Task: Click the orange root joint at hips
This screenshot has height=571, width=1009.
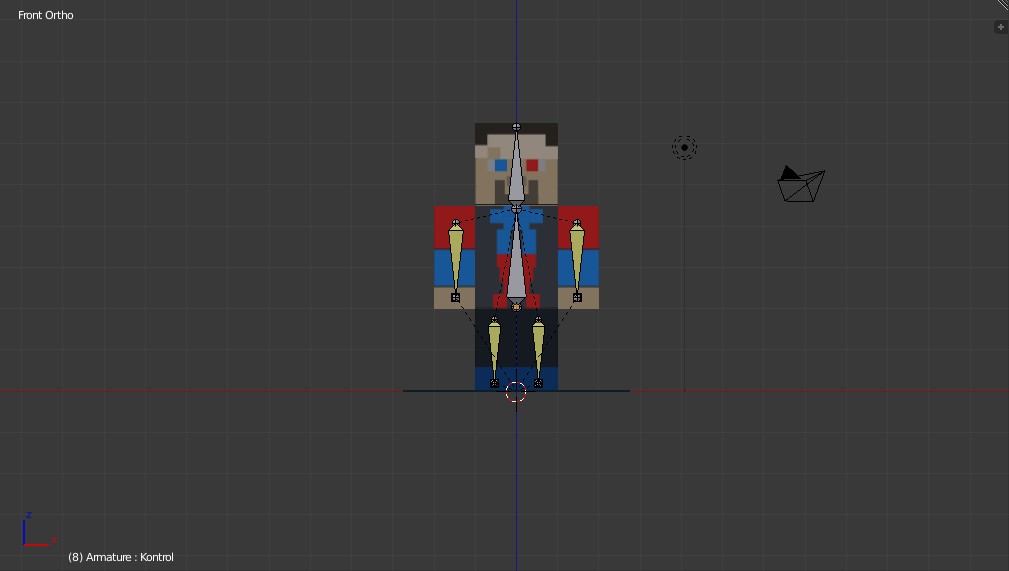Action: coord(516,306)
